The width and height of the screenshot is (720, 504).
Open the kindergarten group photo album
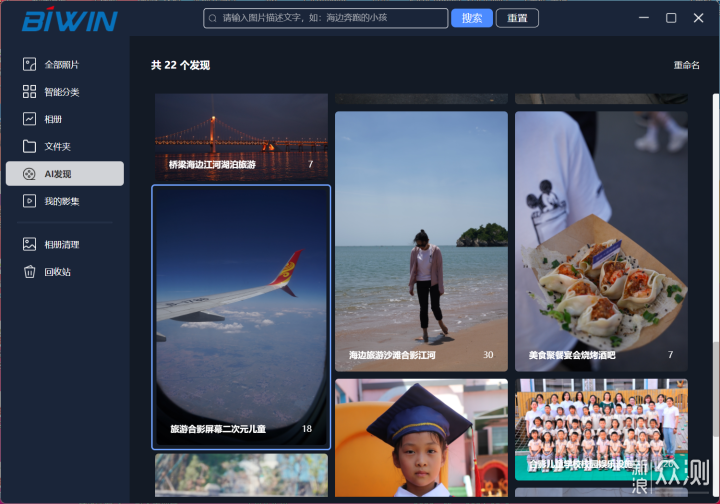[x=601, y=430]
